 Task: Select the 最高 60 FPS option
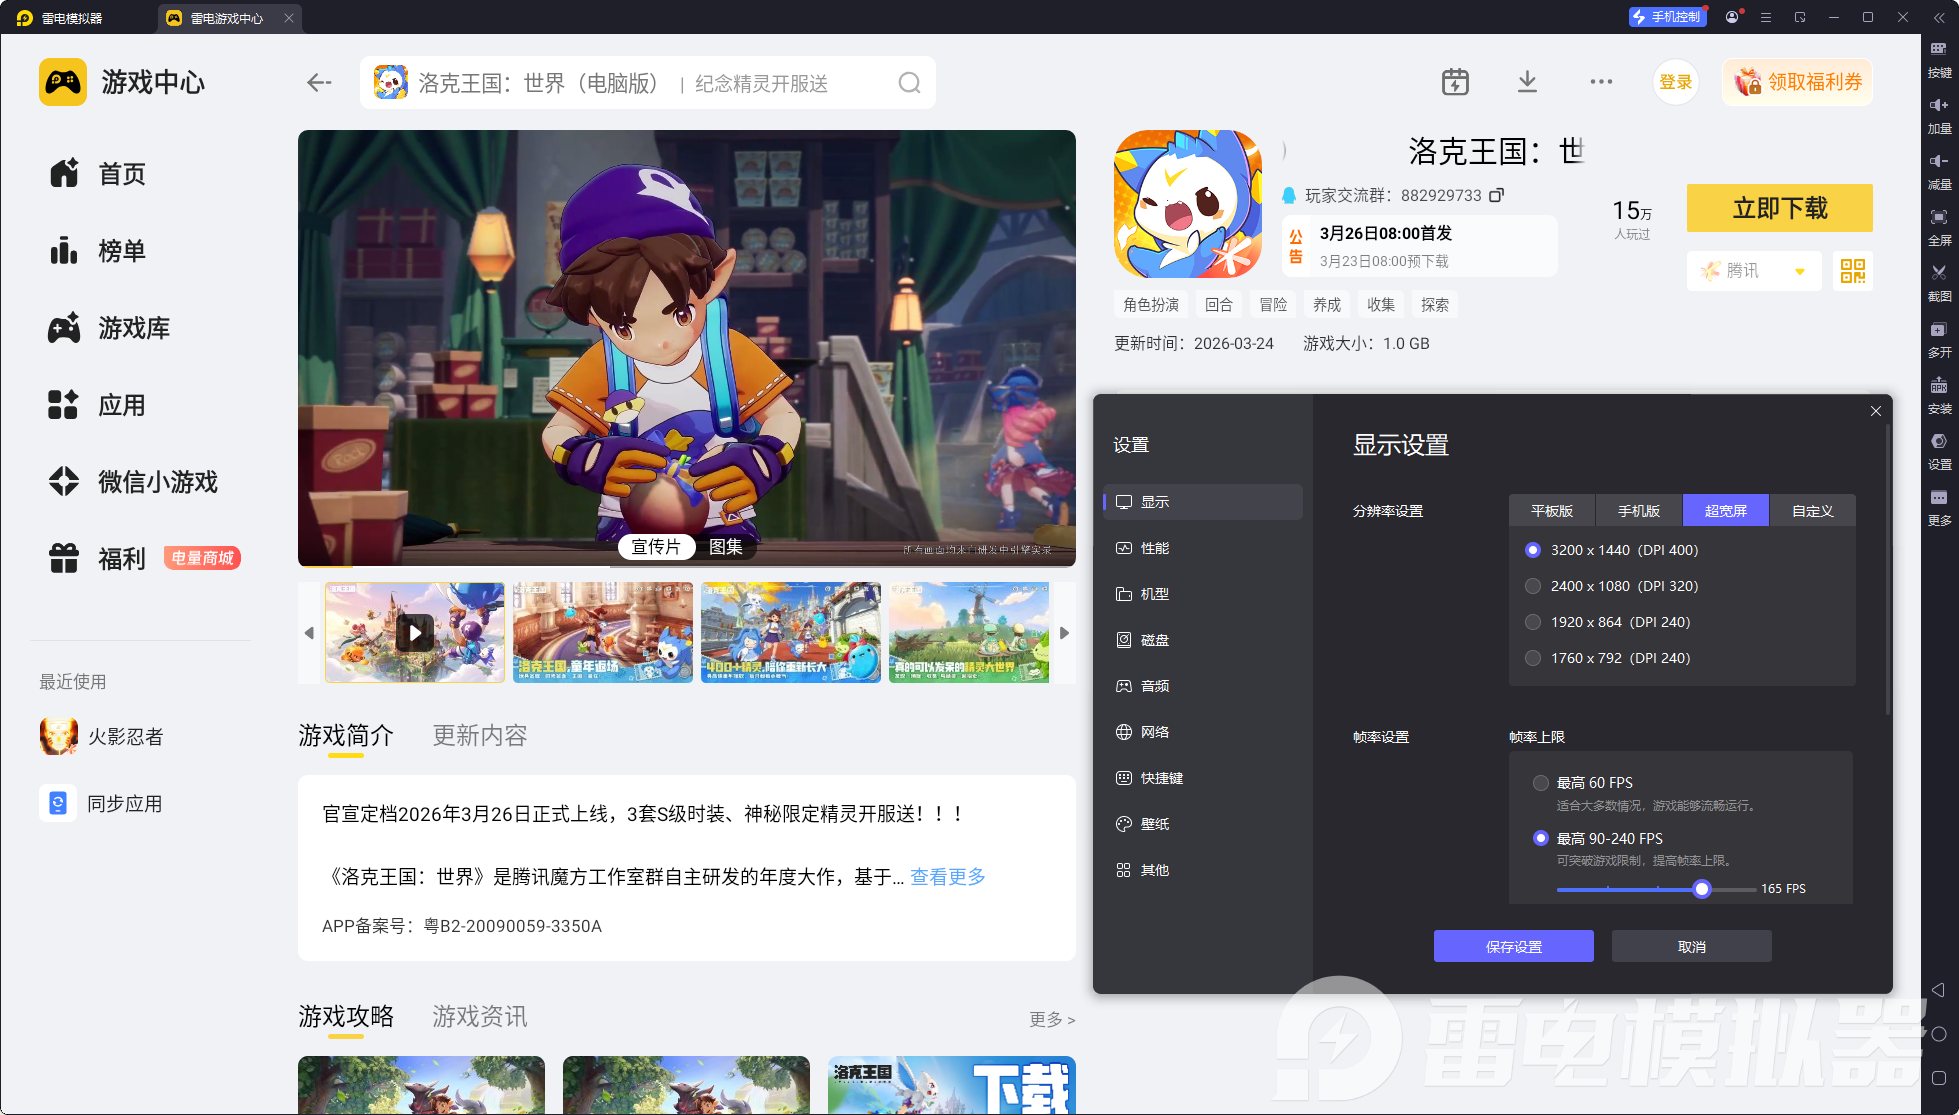1541,783
